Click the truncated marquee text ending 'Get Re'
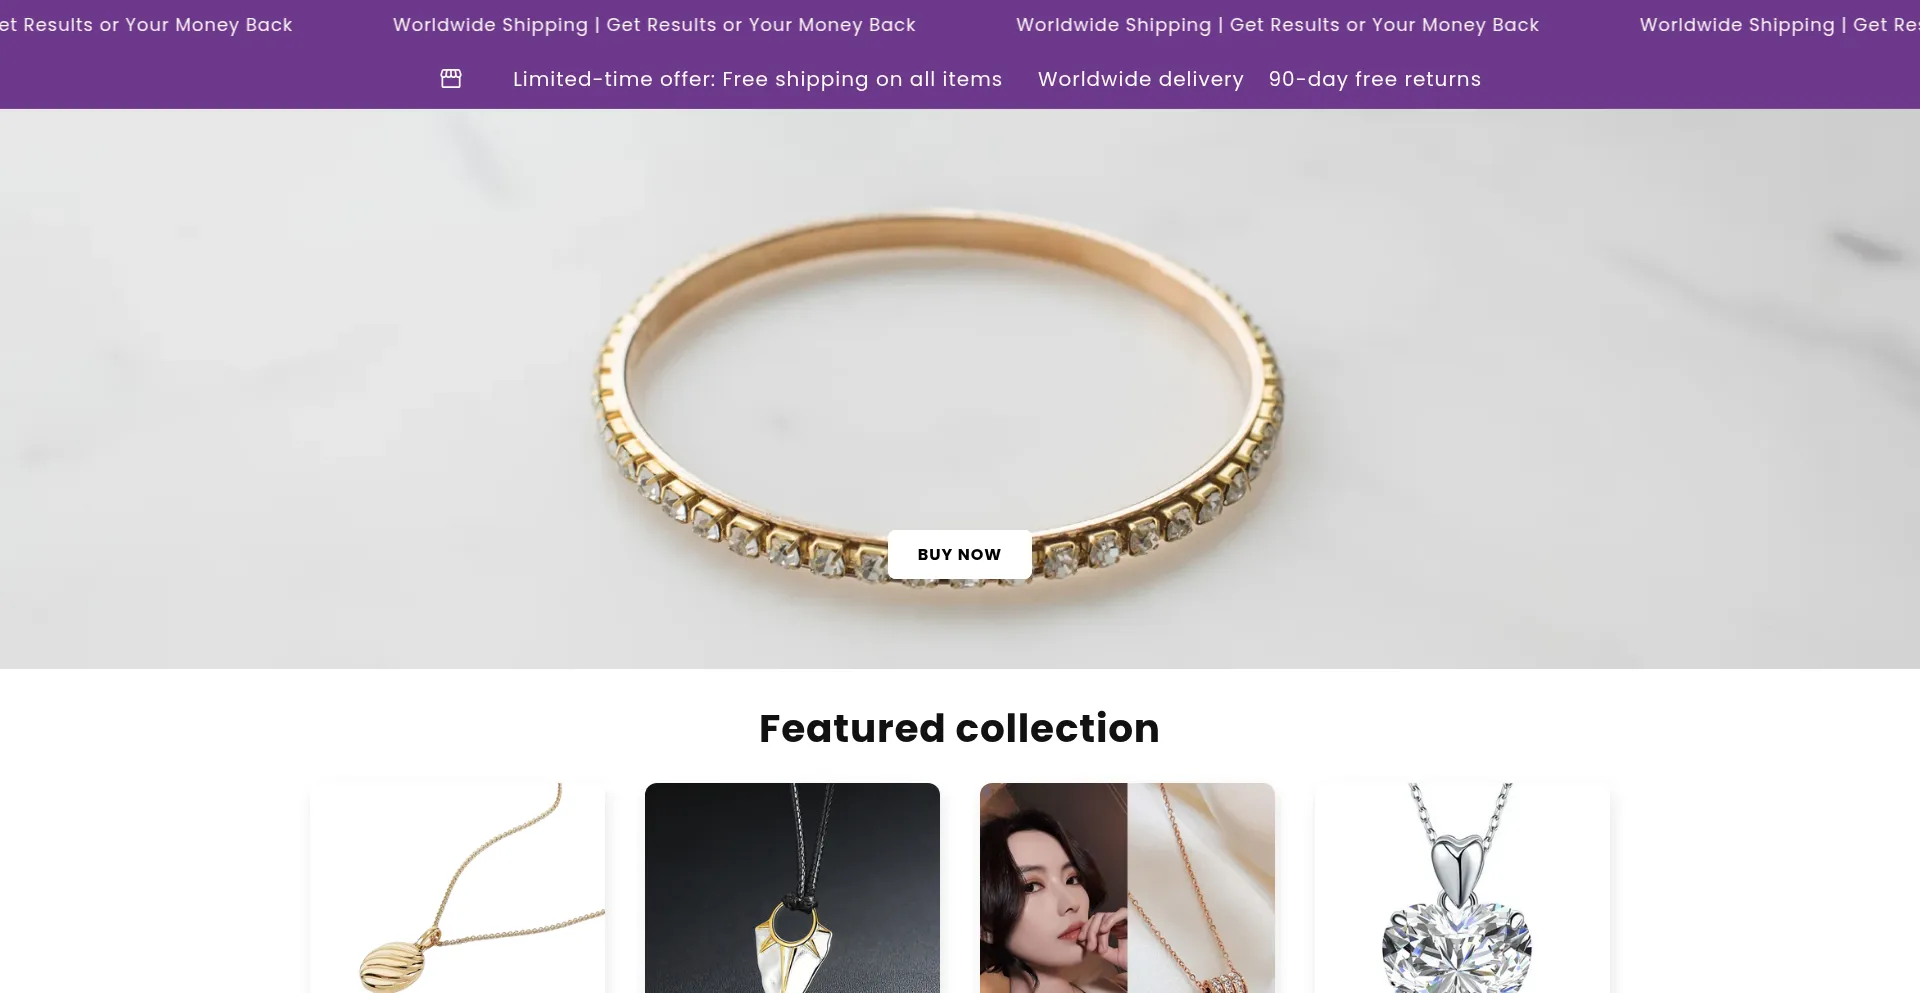Viewport: 1920px width, 993px height. tap(1780, 24)
